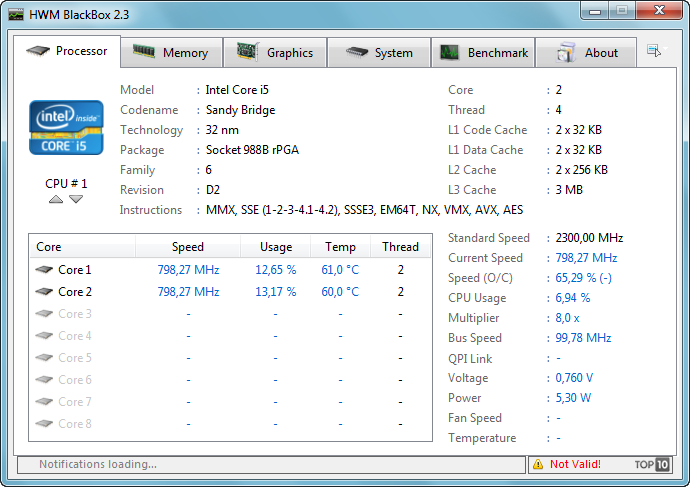
Task: Click the Temp column header
Action: pos(340,246)
